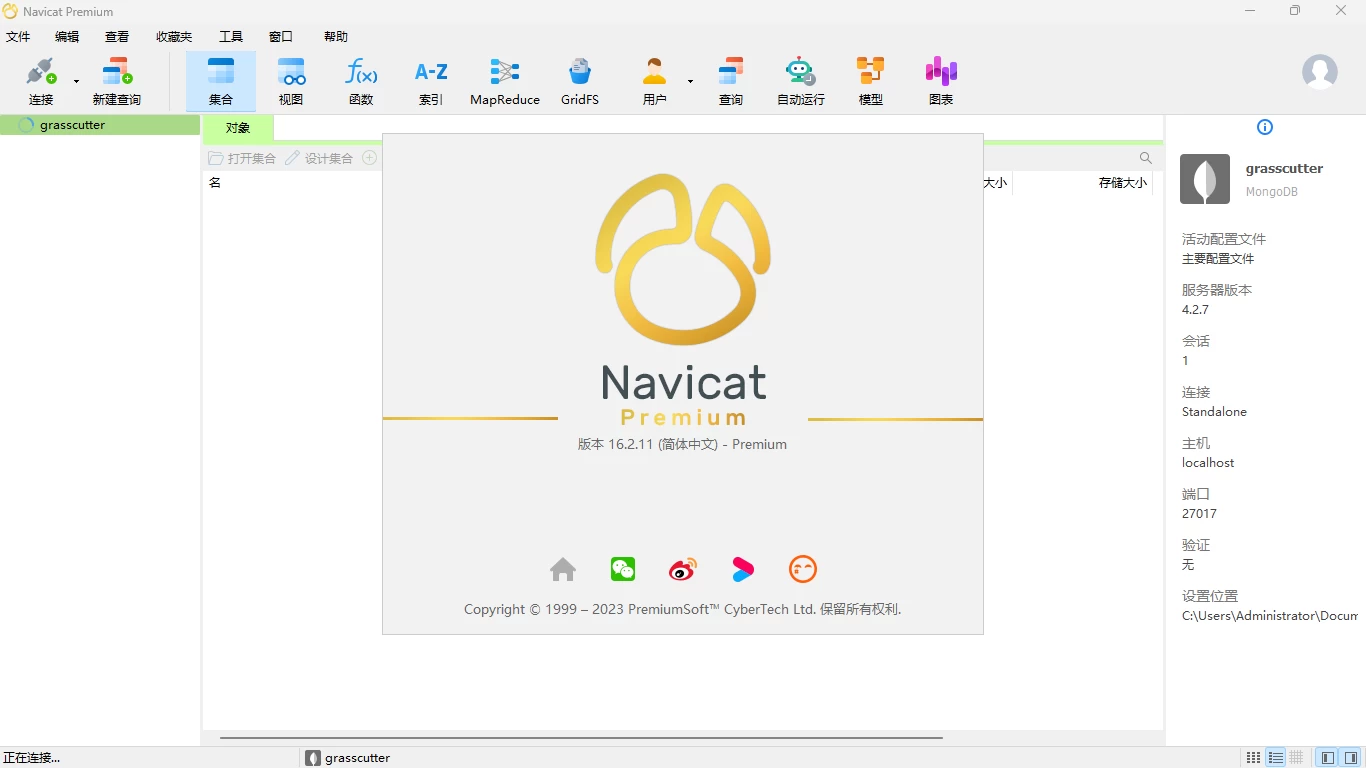Open the Function (函数) toolbar icon
1366x768 pixels.
pyautogui.click(x=361, y=81)
